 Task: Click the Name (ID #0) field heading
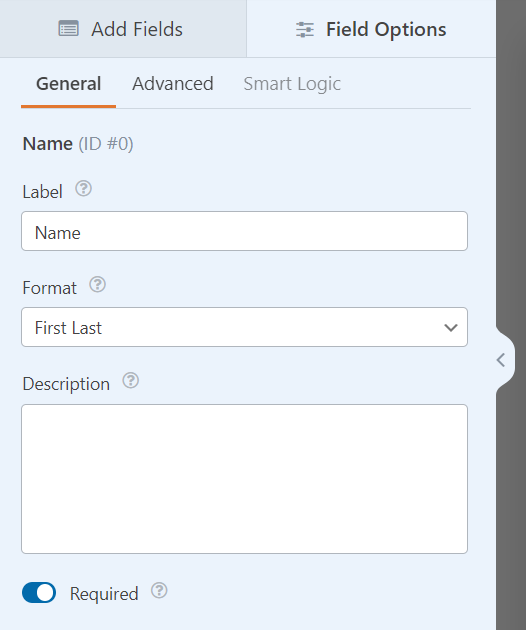(78, 144)
